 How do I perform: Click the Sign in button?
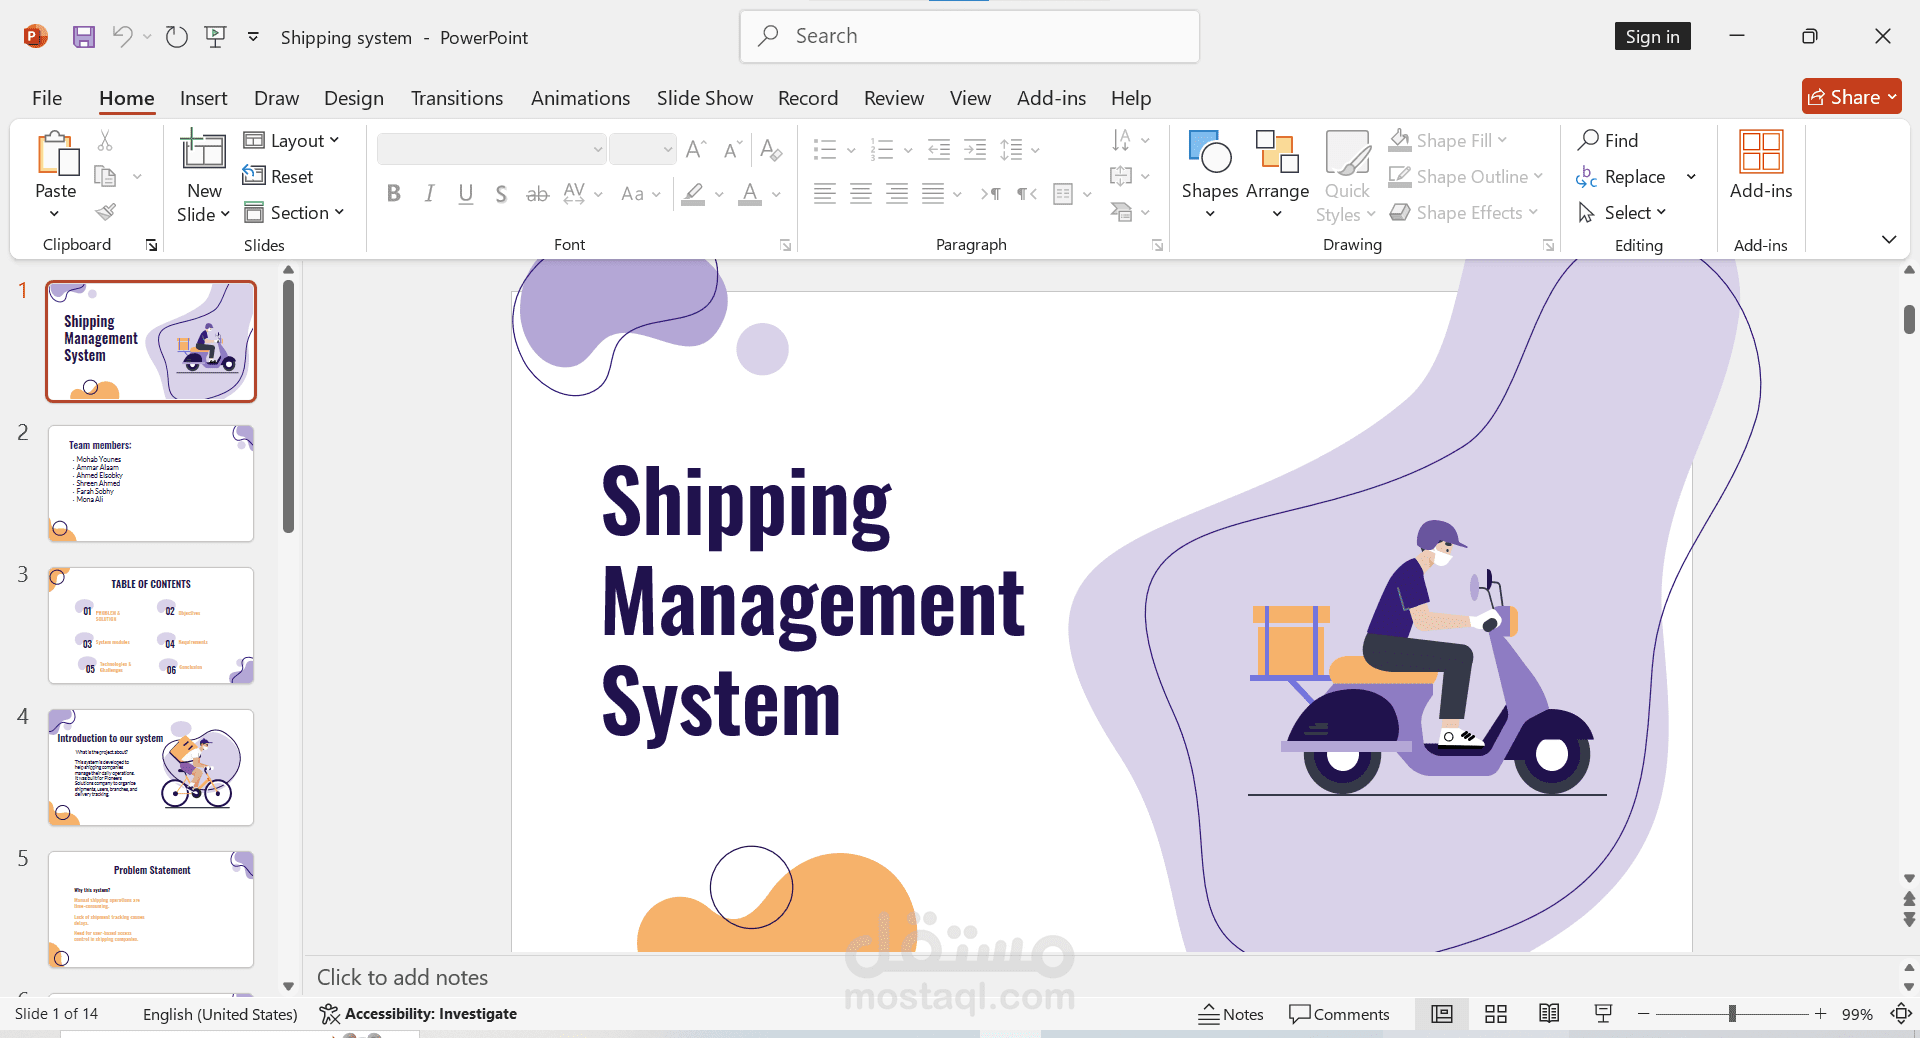click(1652, 37)
